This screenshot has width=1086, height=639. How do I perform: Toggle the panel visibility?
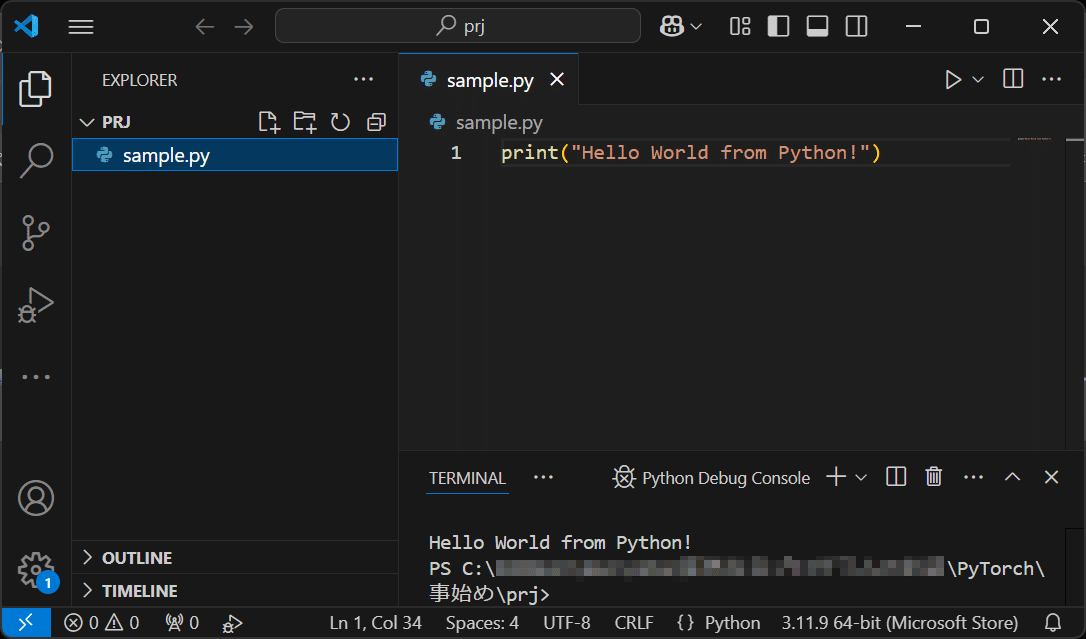click(817, 26)
